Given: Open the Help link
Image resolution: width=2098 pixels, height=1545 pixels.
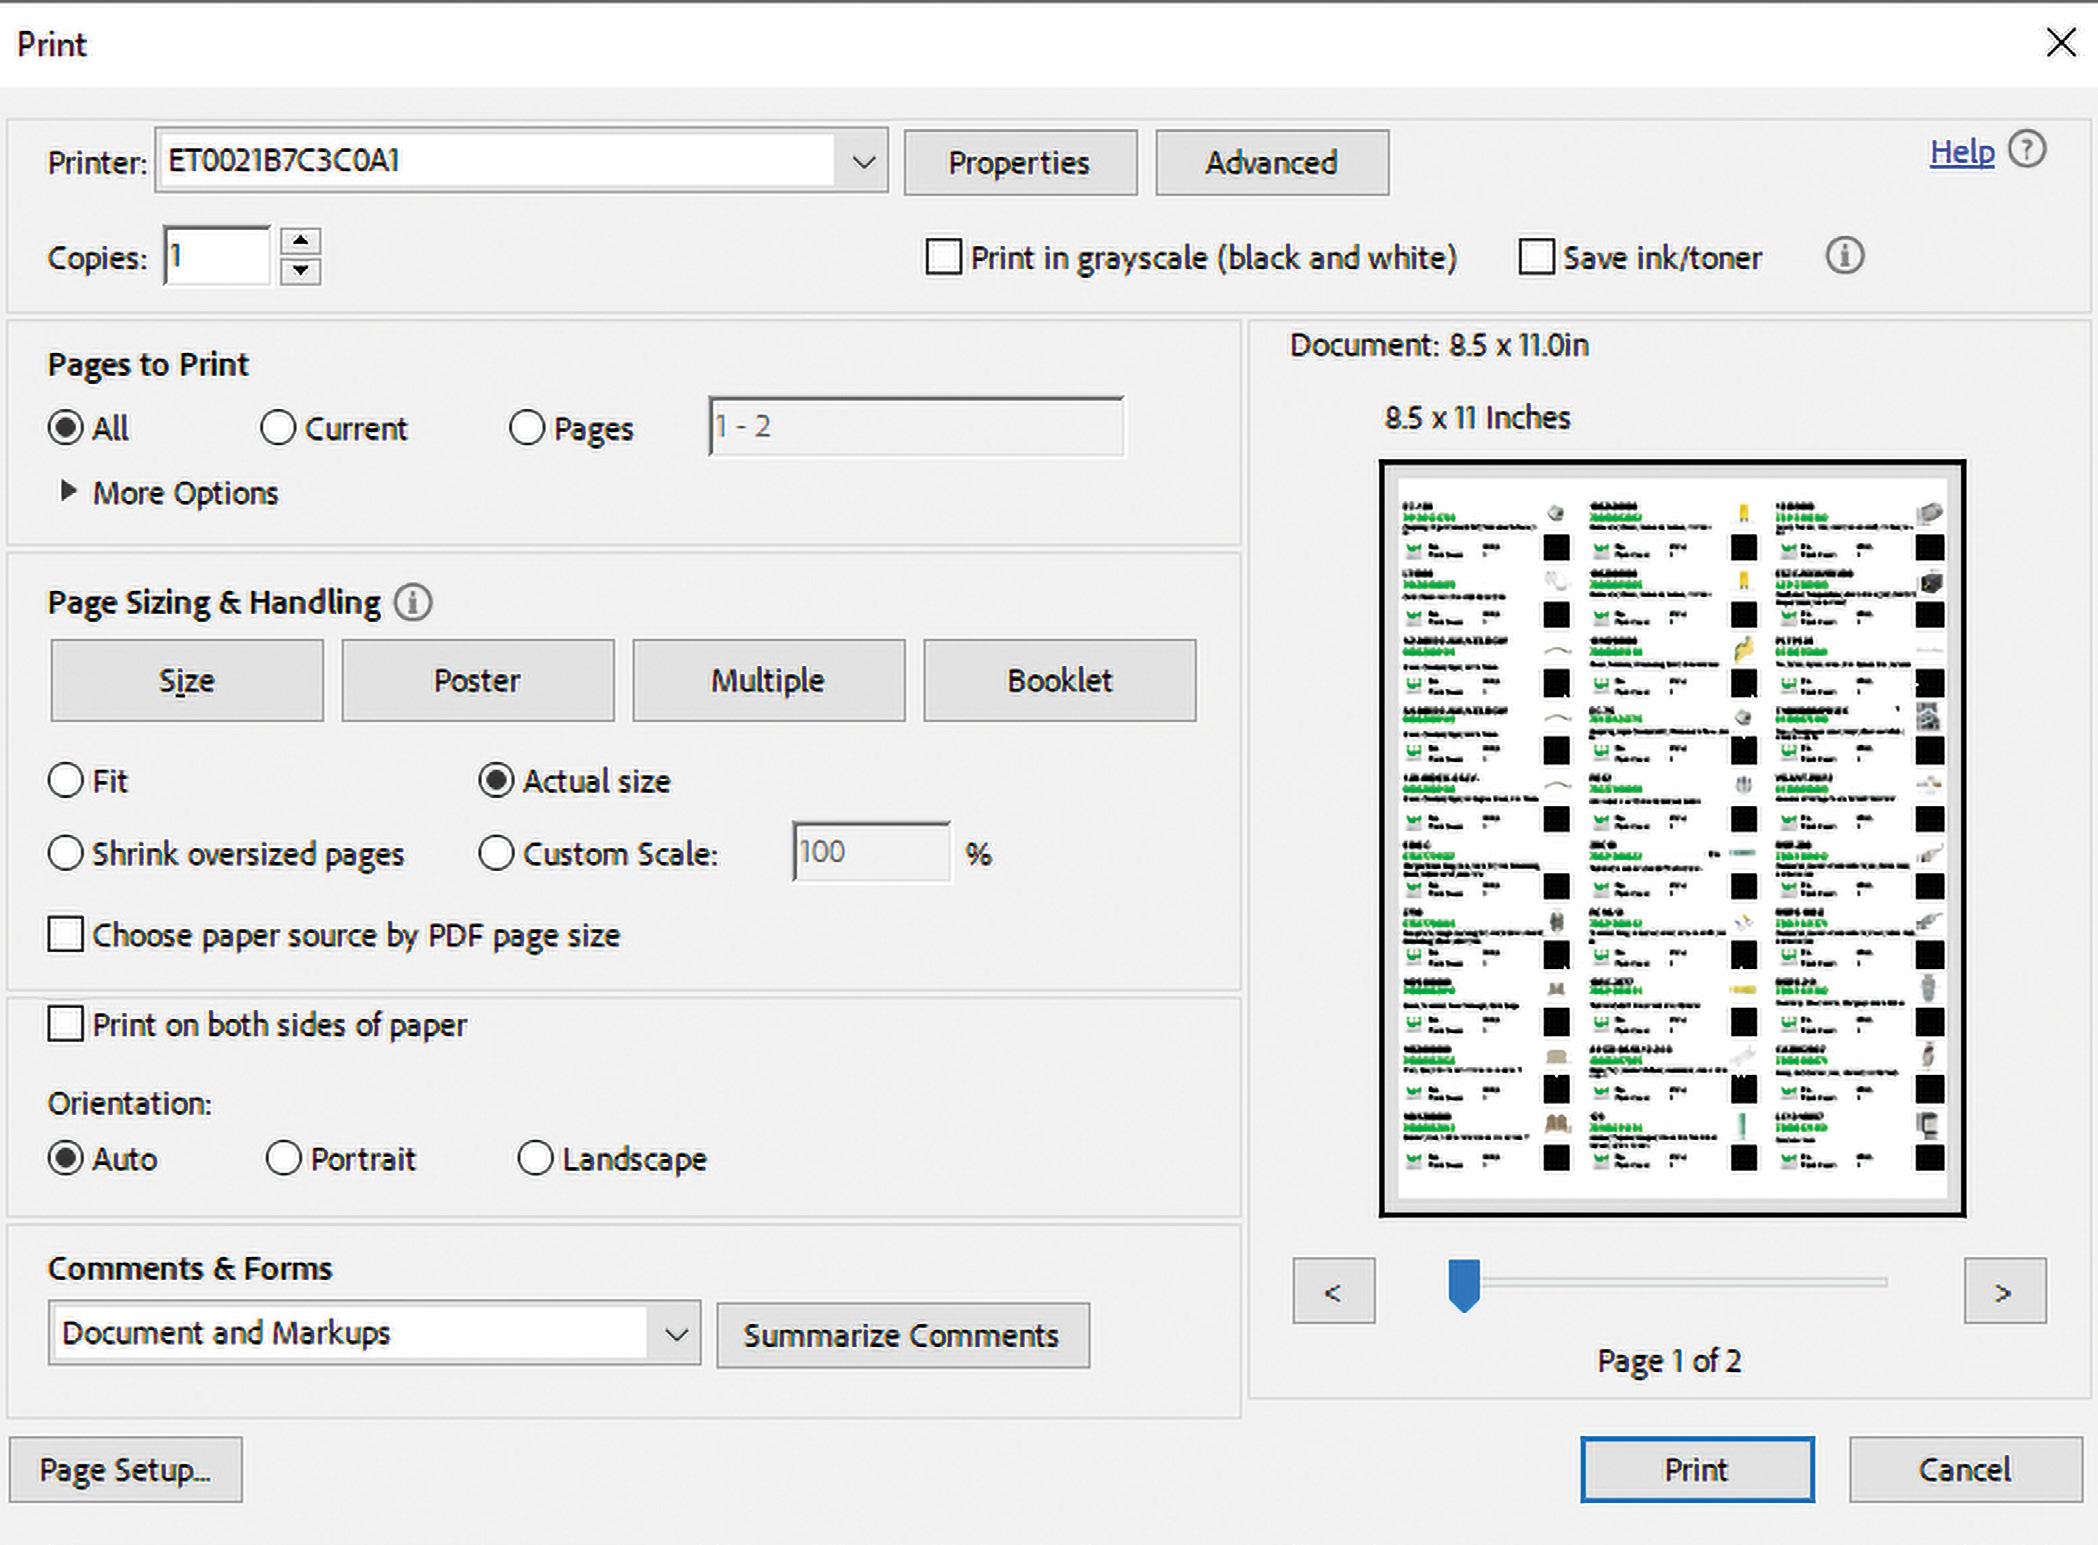Looking at the screenshot, I should click(x=1961, y=152).
